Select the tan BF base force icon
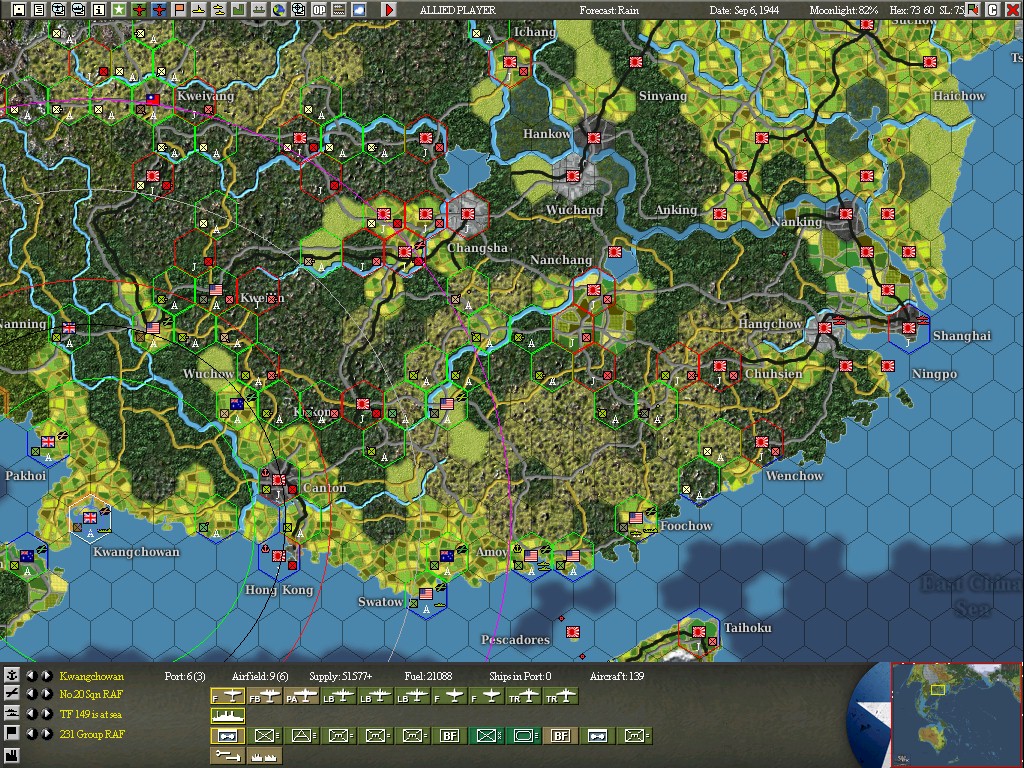The height and width of the screenshot is (768, 1024). click(x=560, y=735)
